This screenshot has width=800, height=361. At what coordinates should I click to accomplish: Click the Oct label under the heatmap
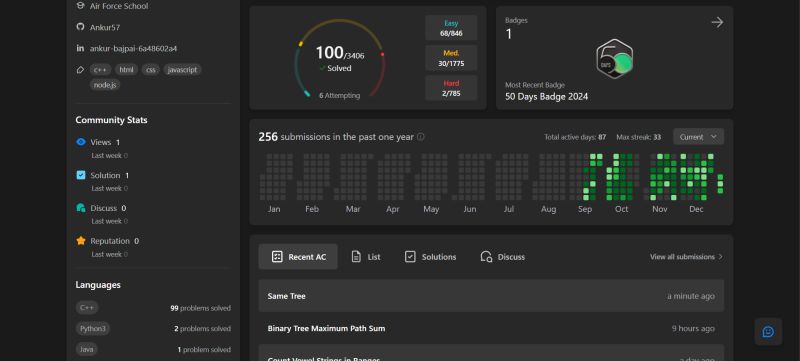621,209
